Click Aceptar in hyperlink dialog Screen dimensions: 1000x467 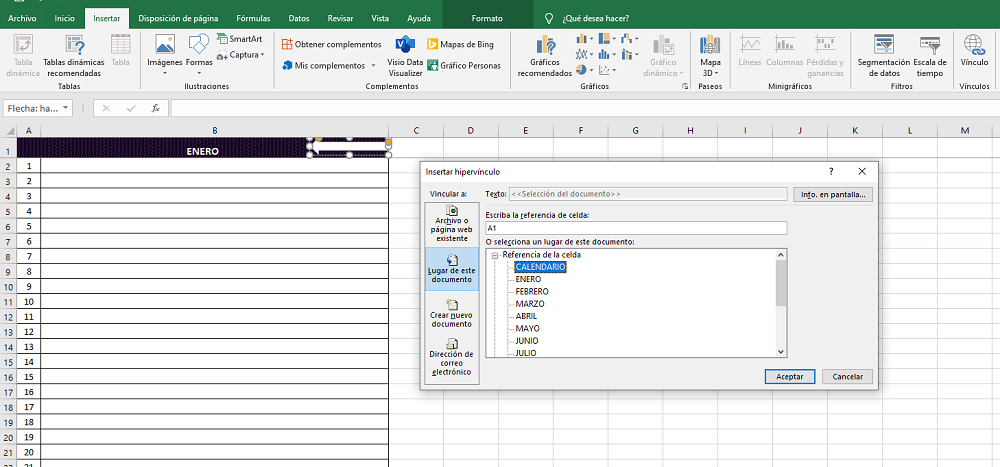tap(790, 377)
